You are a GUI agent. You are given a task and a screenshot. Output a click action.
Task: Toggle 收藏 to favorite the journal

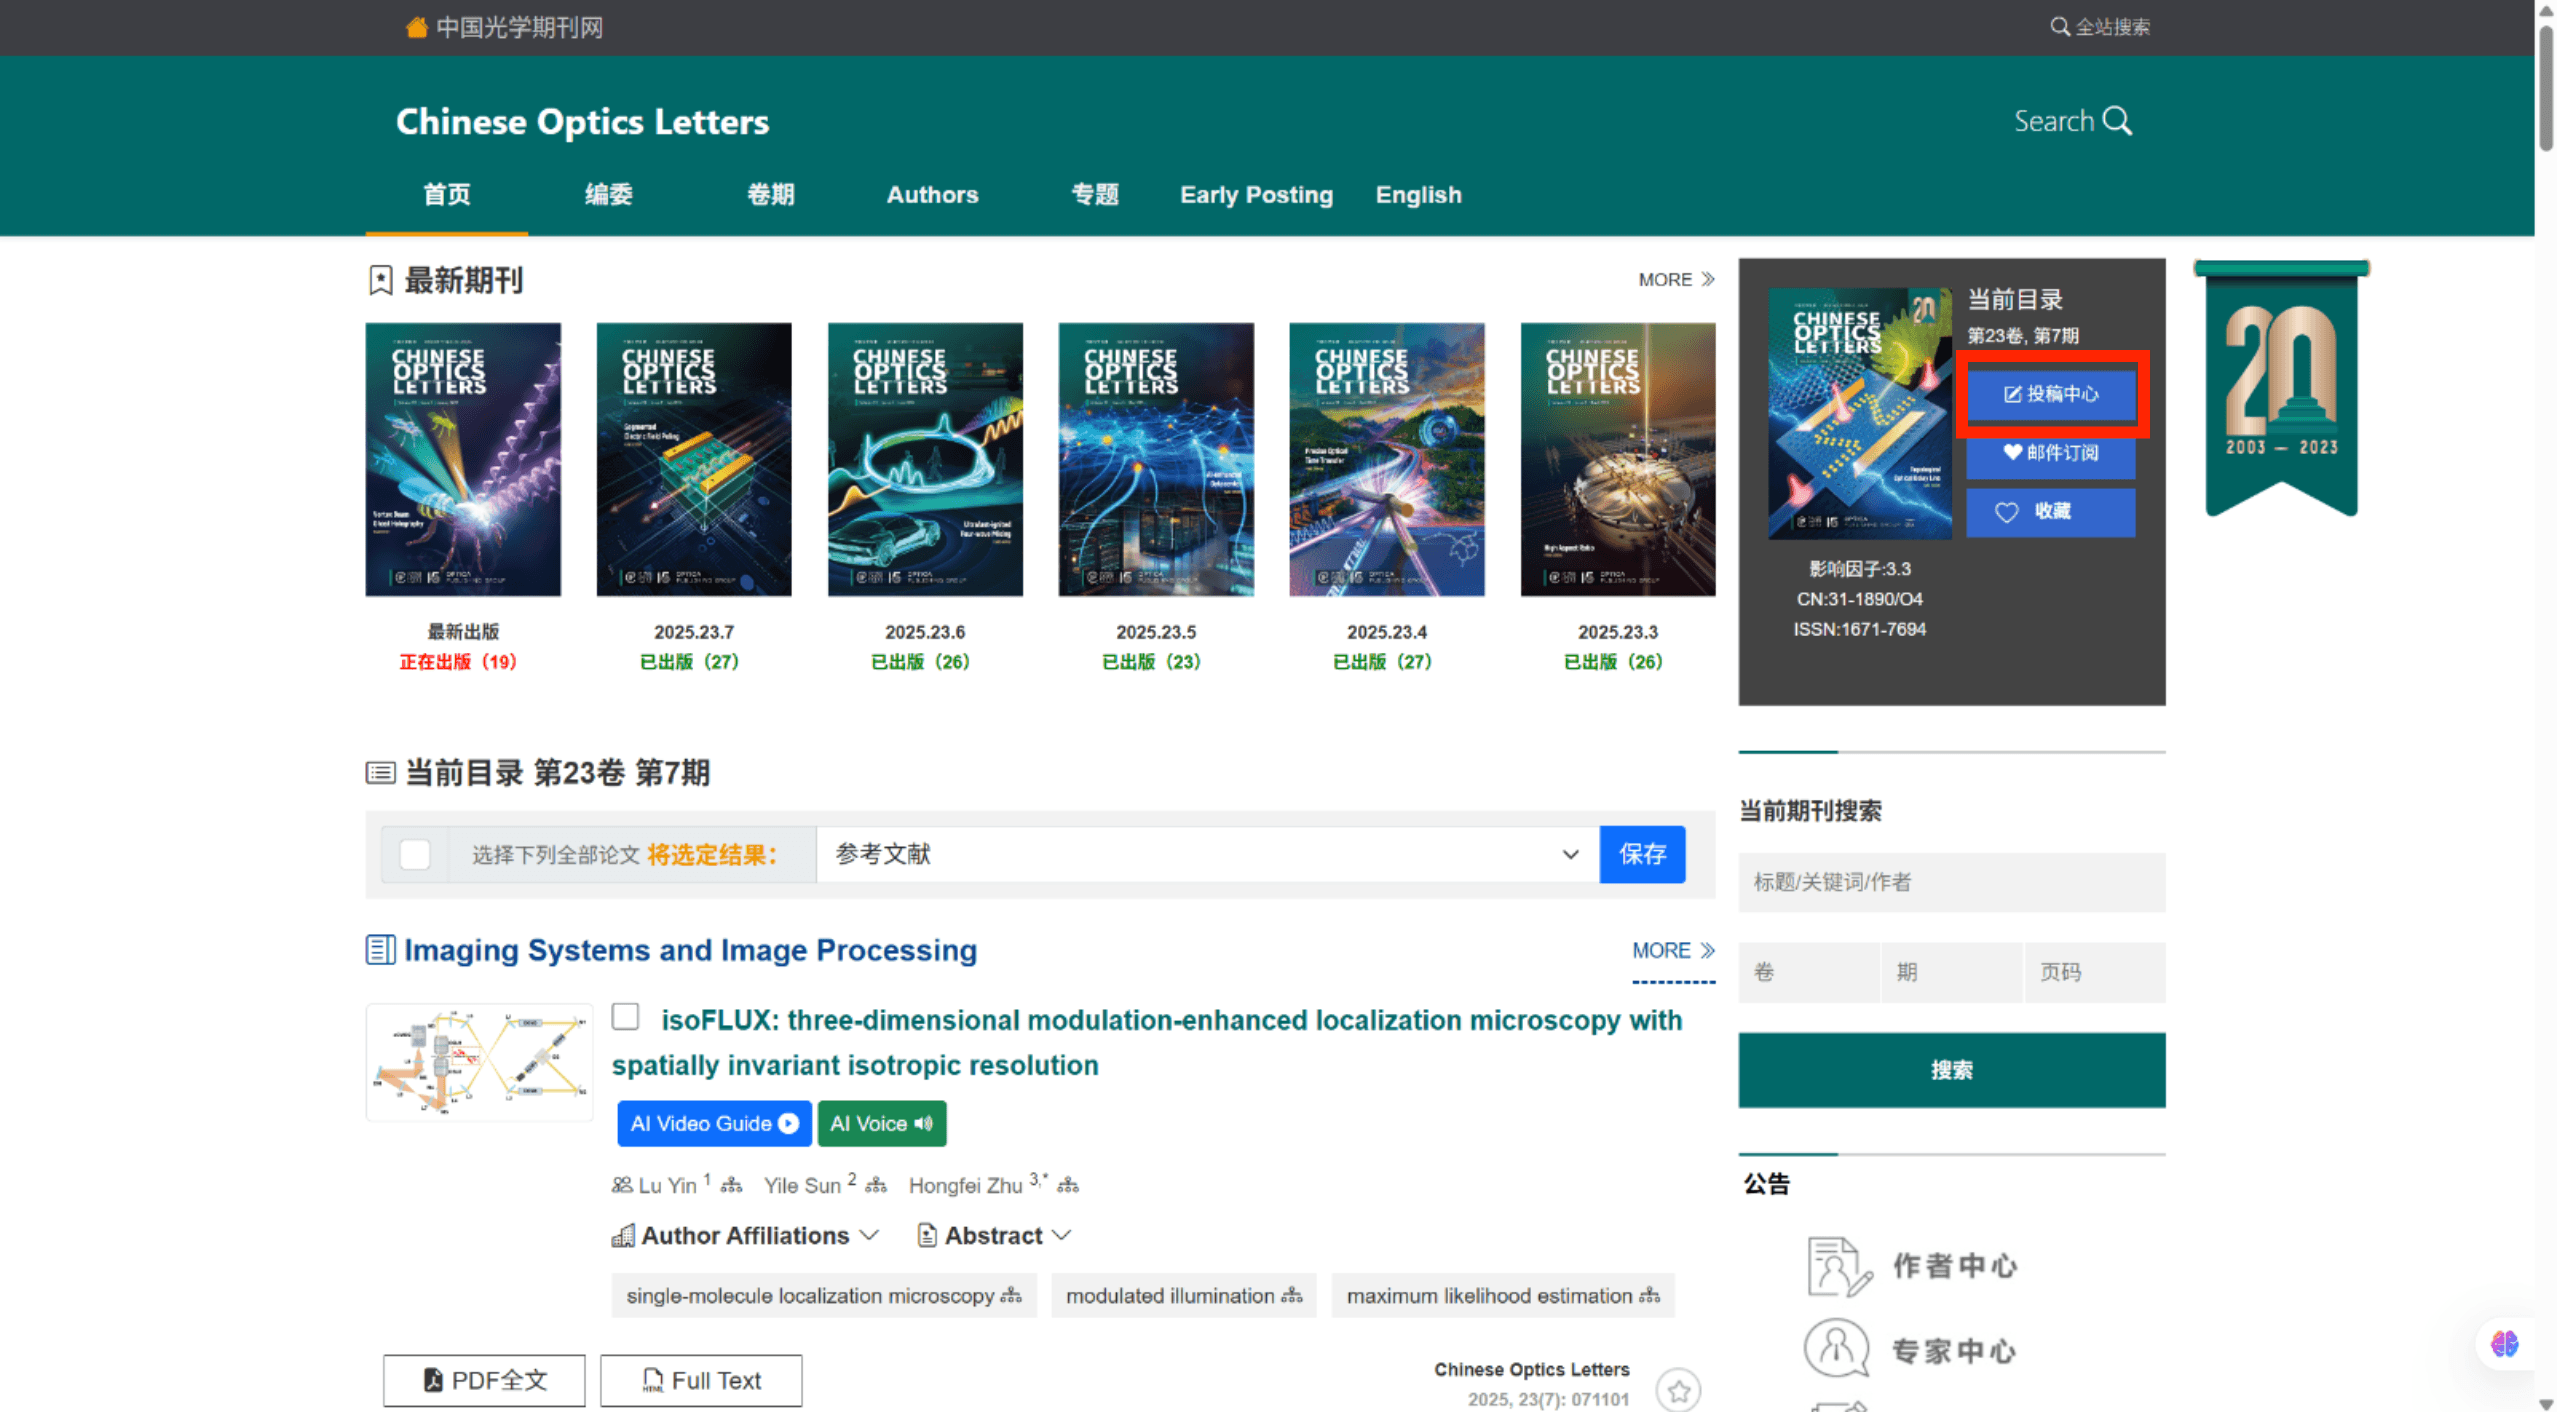[x=2050, y=511]
